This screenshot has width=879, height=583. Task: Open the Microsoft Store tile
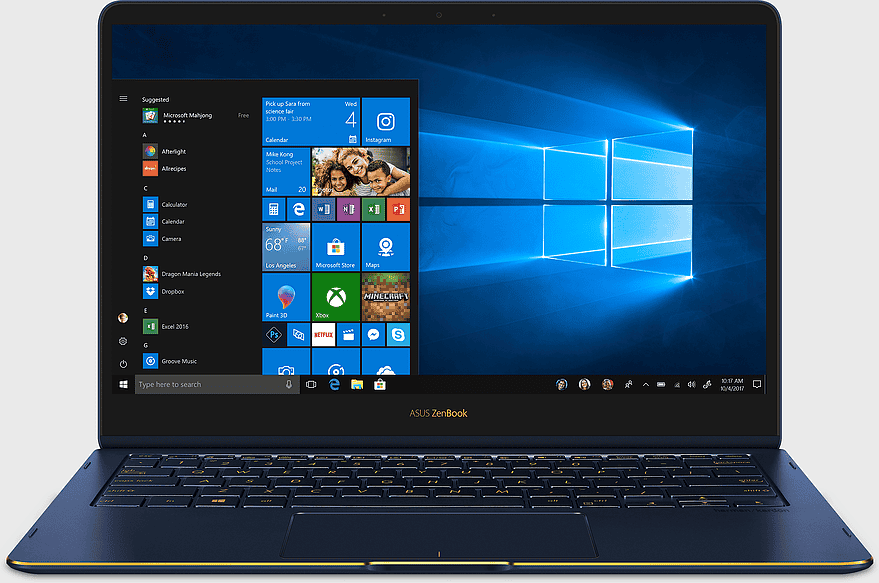coord(336,247)
